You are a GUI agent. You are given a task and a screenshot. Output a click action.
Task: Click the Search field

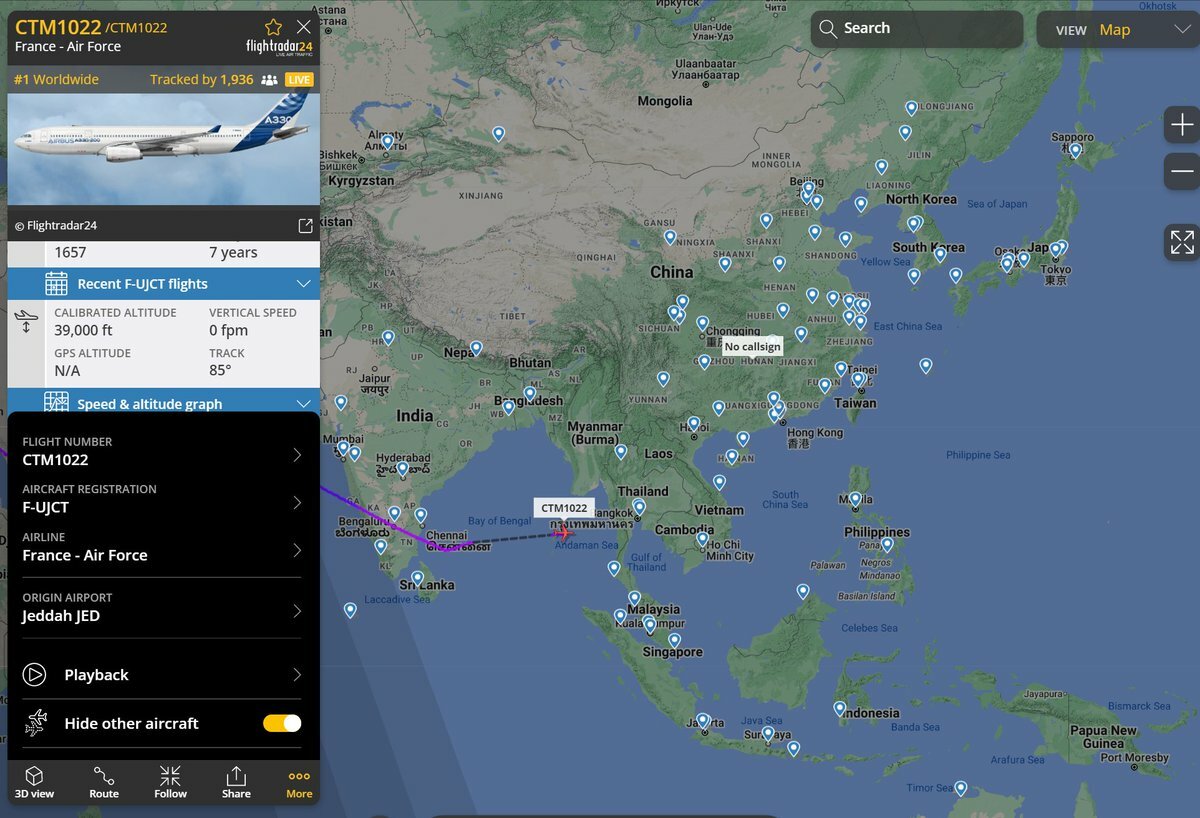pyautogui.click(x=916, y=29)
